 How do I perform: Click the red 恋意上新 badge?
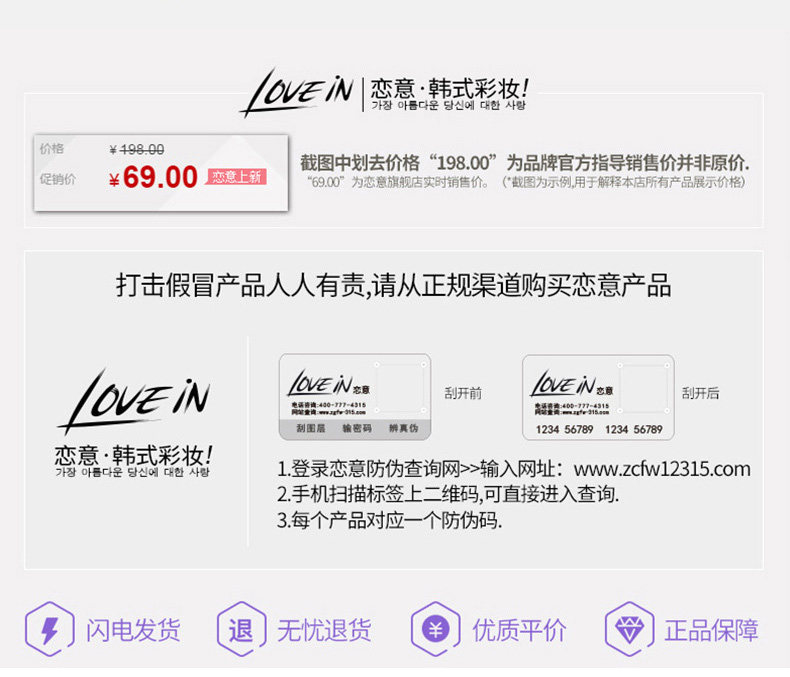pos(236,177)
